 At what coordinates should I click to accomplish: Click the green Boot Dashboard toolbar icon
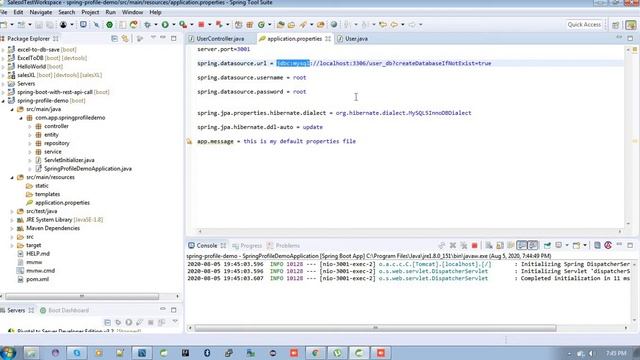[x=109, y=24]
